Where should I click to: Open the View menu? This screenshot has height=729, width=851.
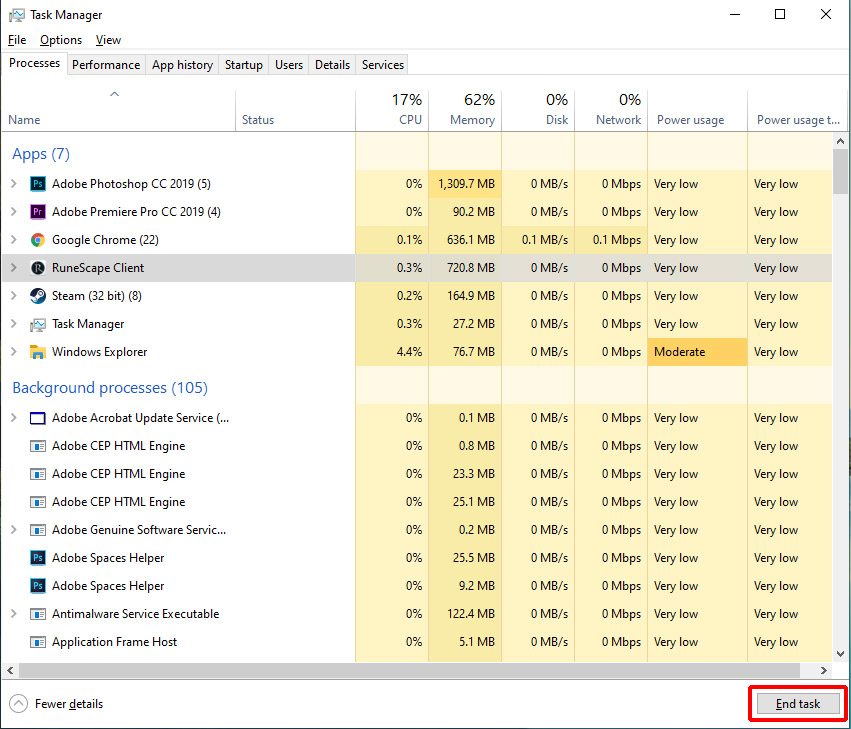(108, 40)
